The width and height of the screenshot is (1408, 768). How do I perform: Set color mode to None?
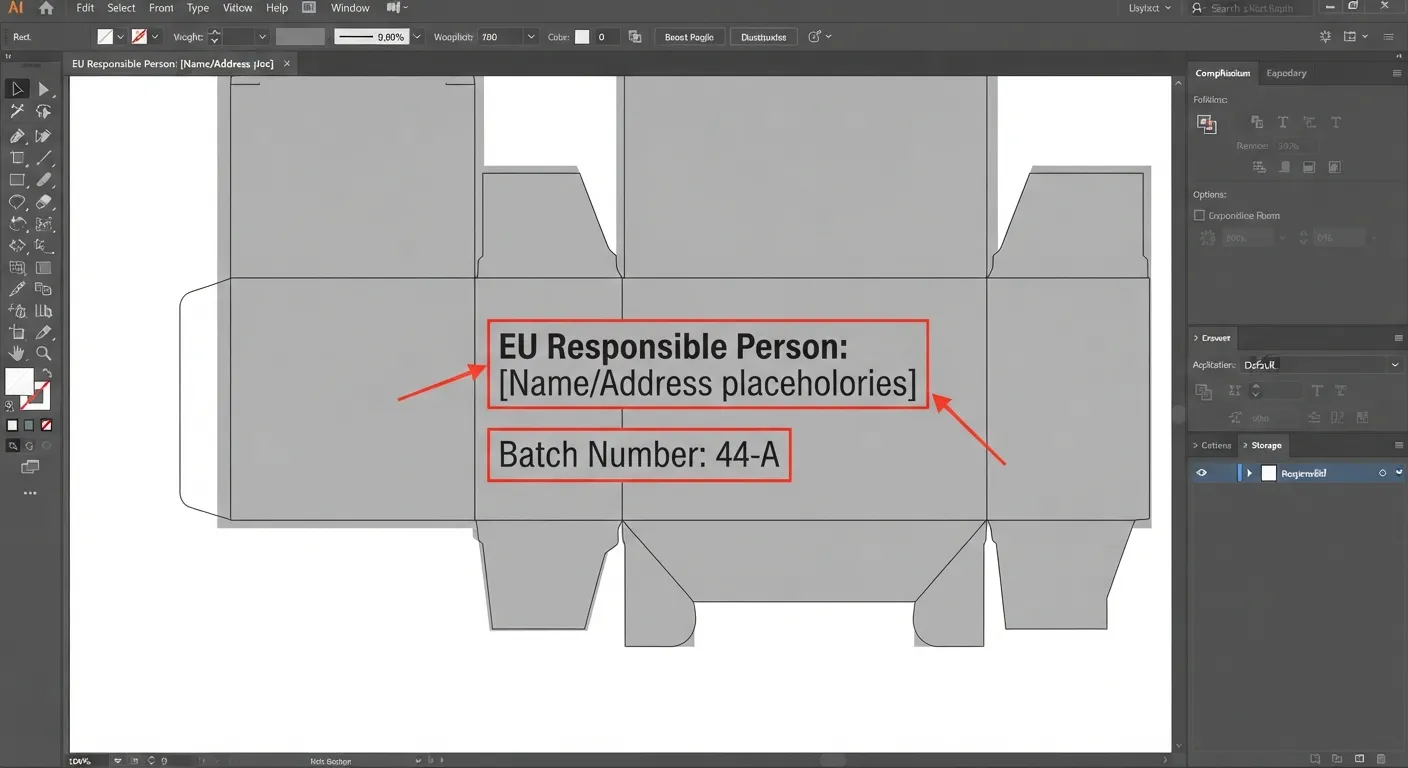[46, 425]
